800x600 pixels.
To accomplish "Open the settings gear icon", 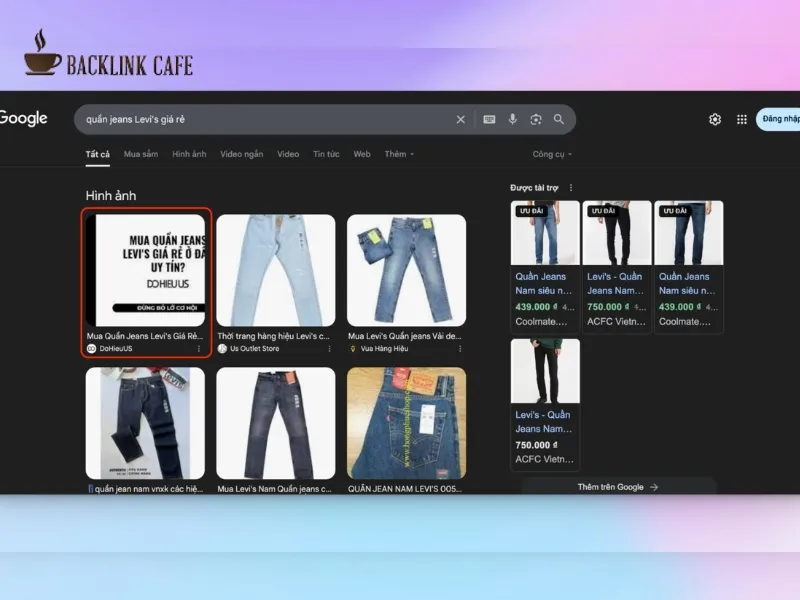I will pos(715,119).
